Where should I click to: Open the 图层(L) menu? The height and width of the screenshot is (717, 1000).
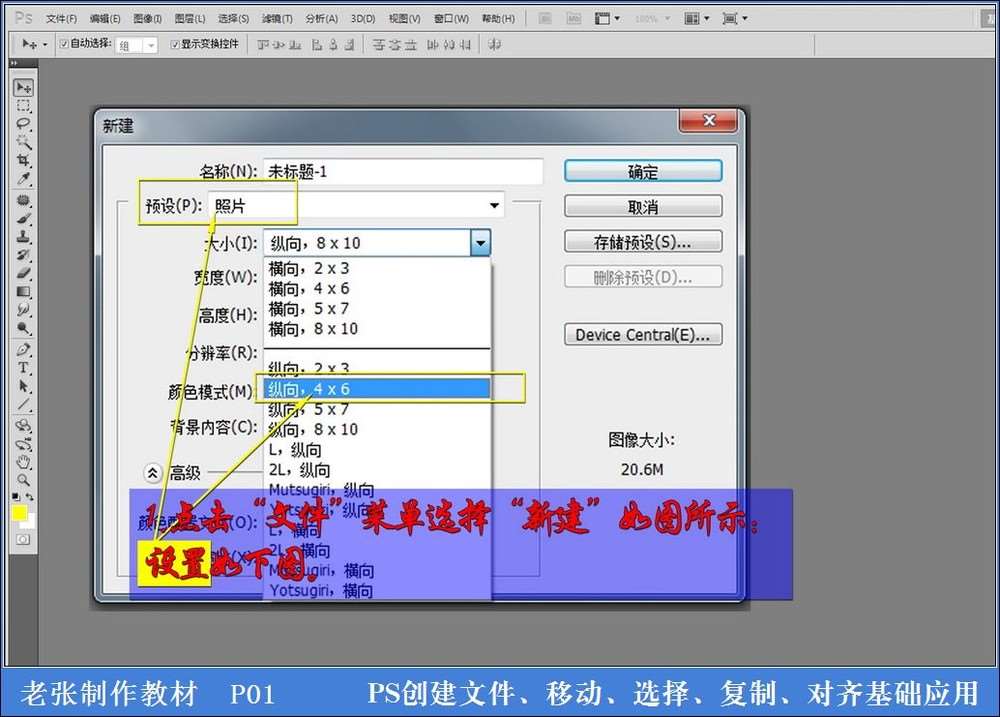[x=190, y=18]
